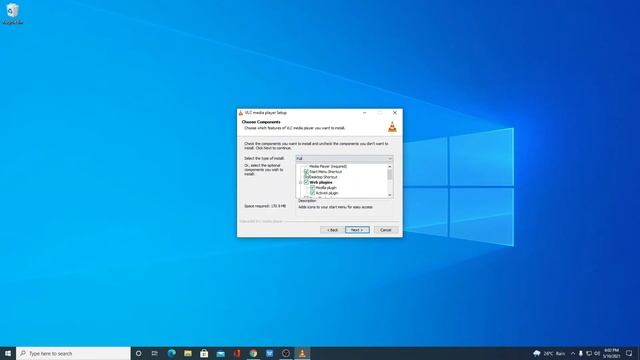Viewport: 640px width, 360px height.
Task: Open Task View from the taskbar
Action: [155, 353]
